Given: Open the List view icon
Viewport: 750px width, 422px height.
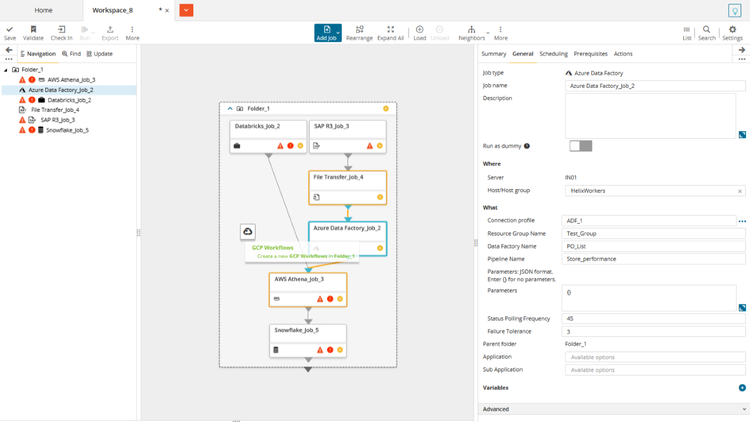Looking at the screenshot, I should 686,33.
